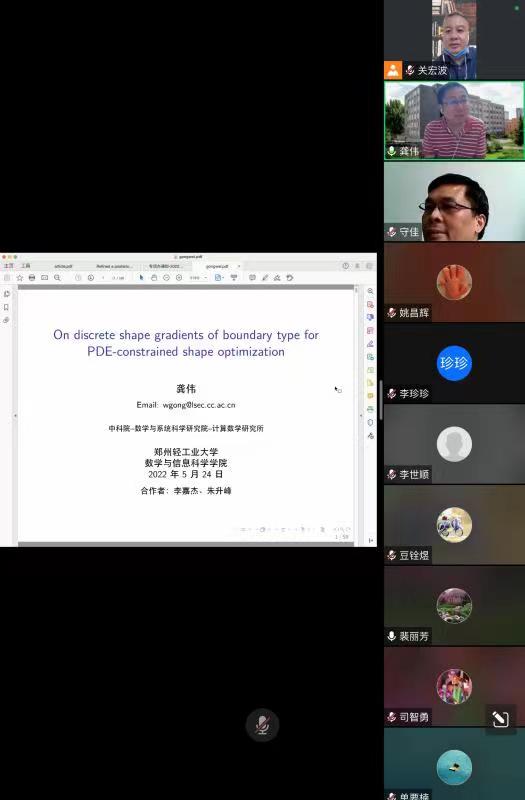Open the notifications bell in Acrobat
The image size is (525, 800).
tap(357, 266)
